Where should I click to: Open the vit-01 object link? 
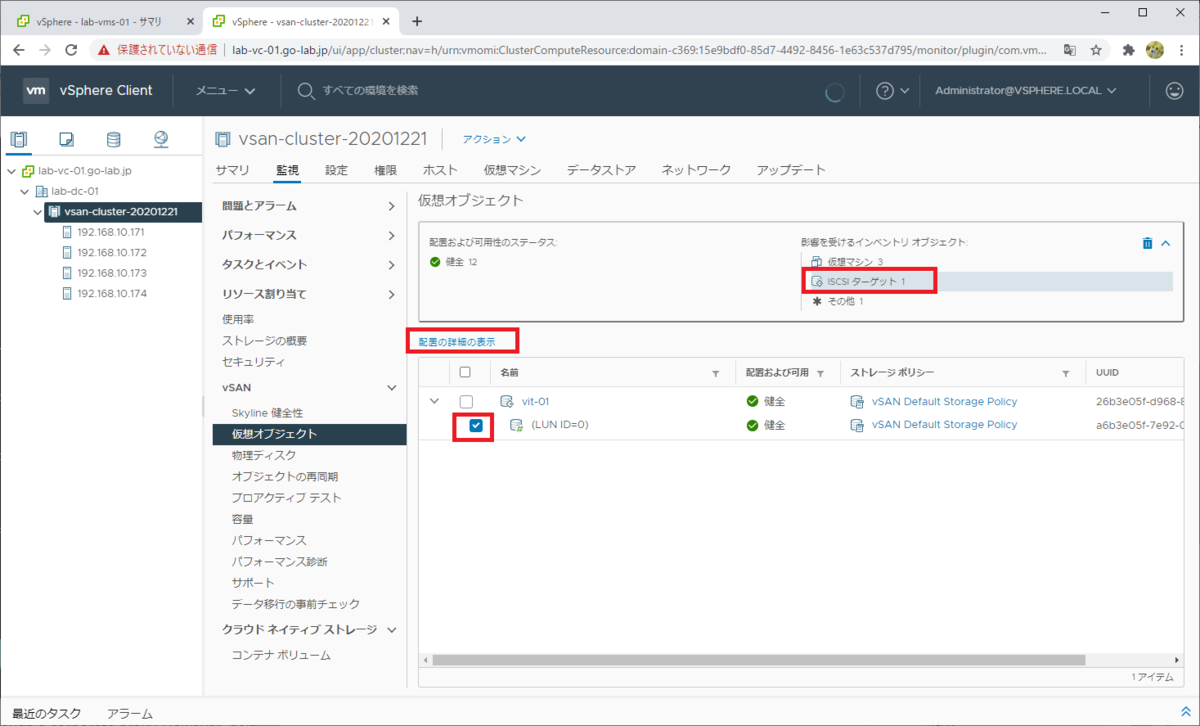(x=536, y=401)
